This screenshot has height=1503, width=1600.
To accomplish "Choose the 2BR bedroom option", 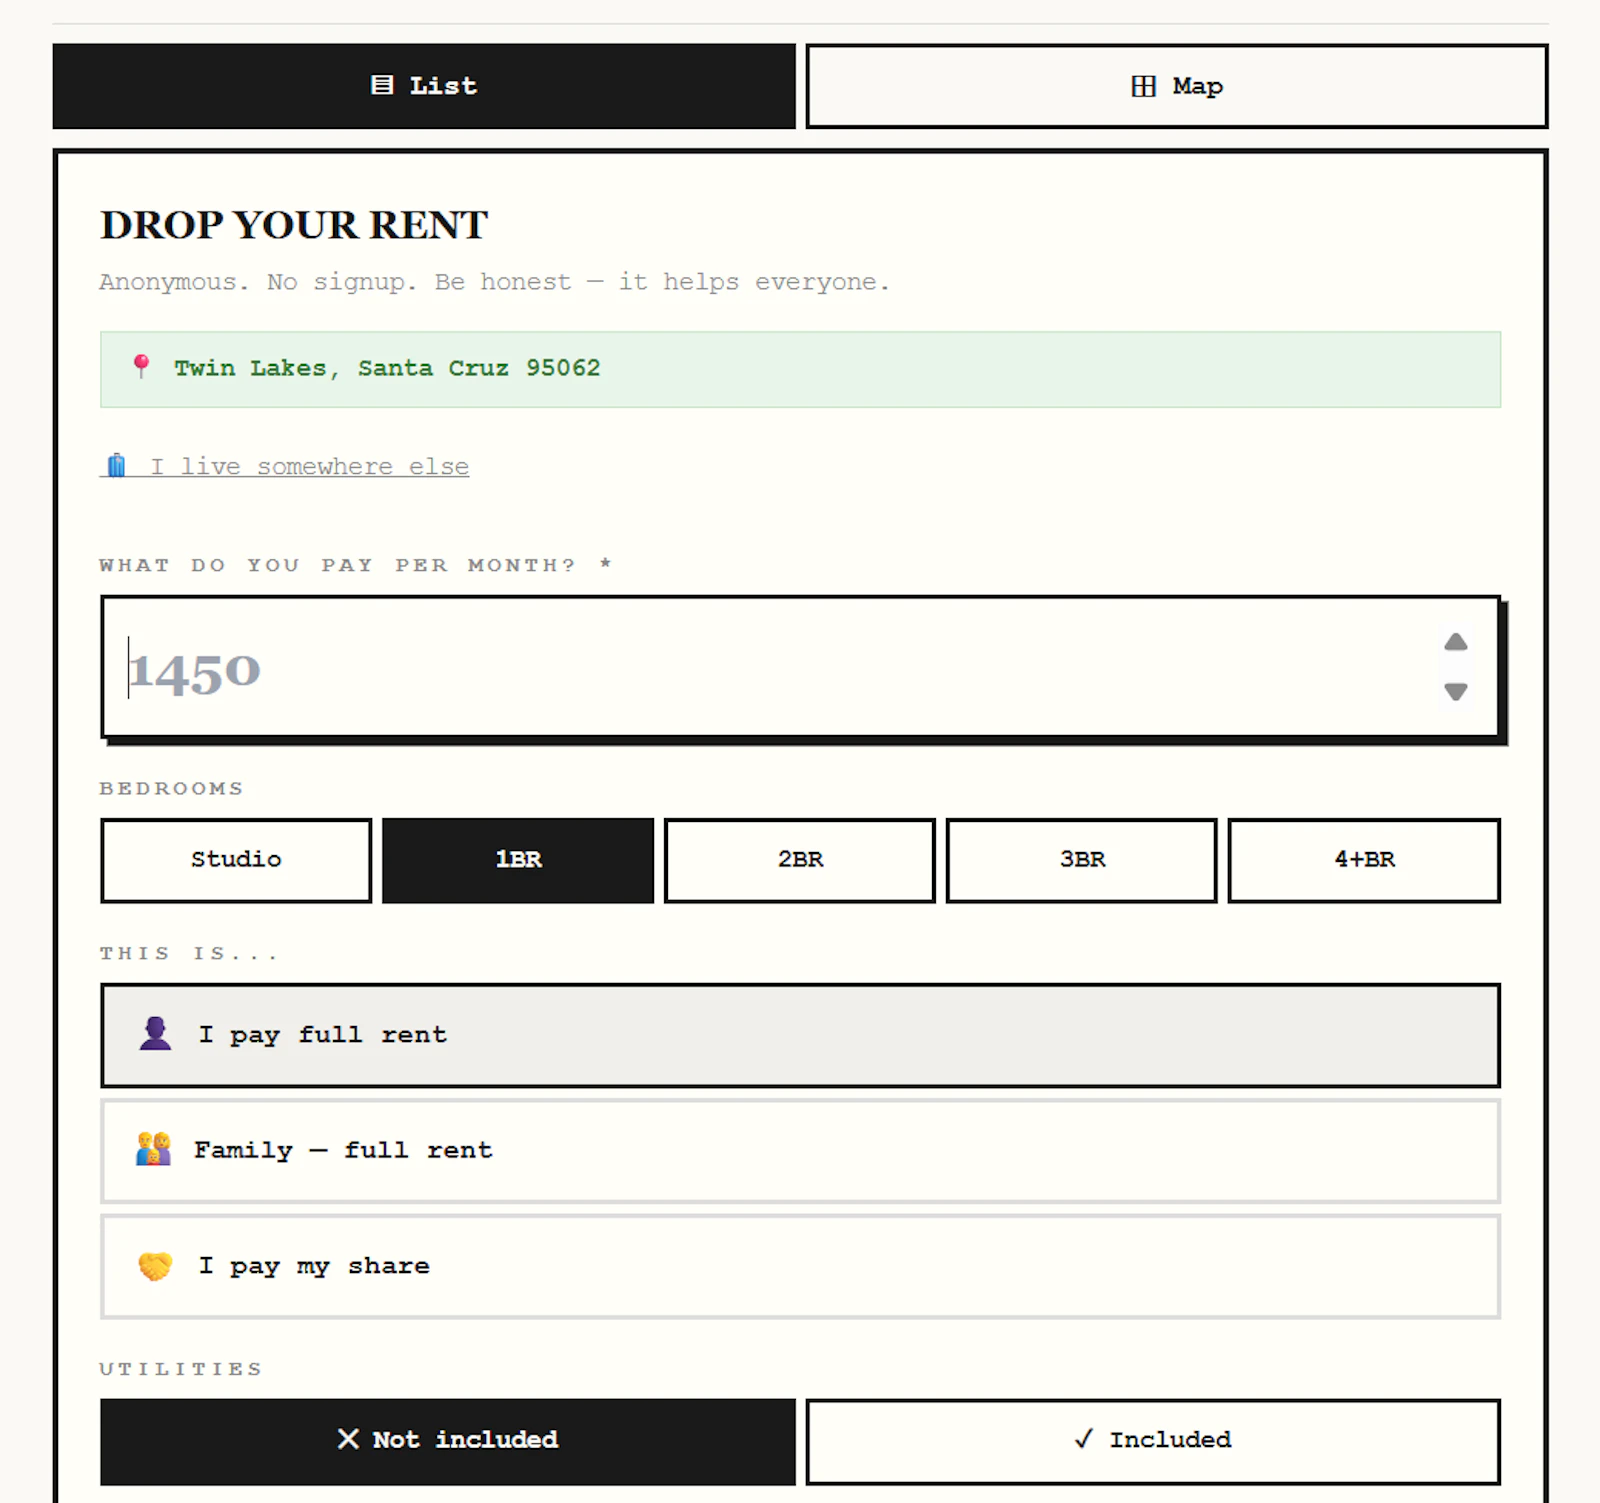I will pyautogui.click(x=800, y=860).
